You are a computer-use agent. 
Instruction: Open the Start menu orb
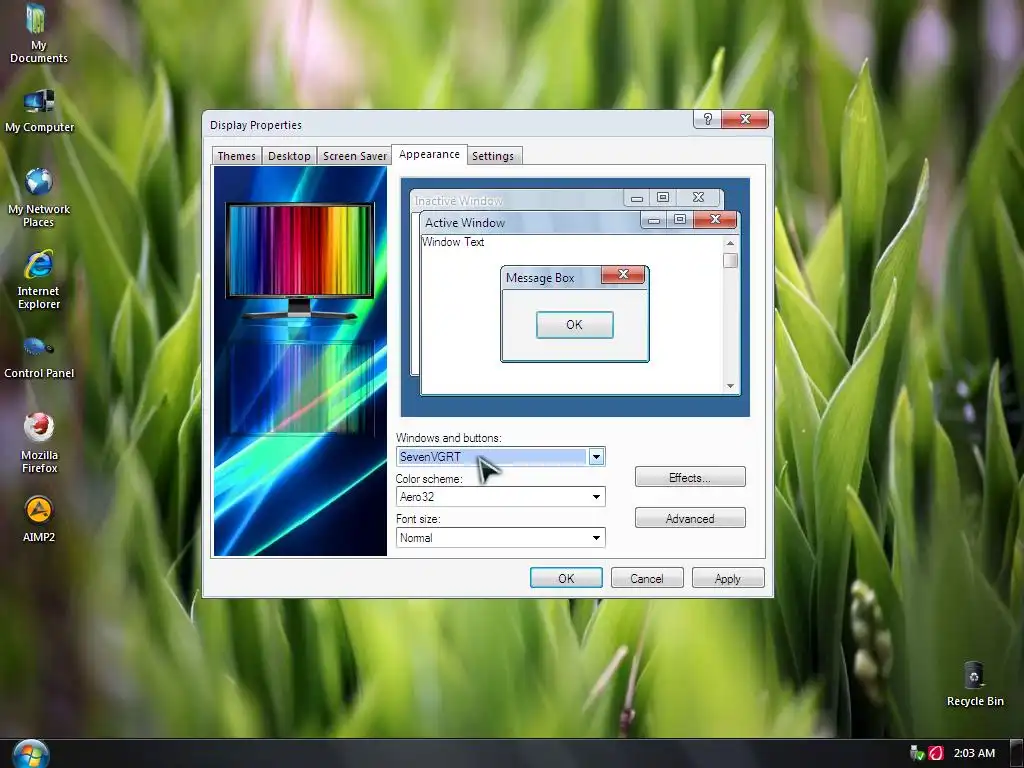tap(30, 754)
